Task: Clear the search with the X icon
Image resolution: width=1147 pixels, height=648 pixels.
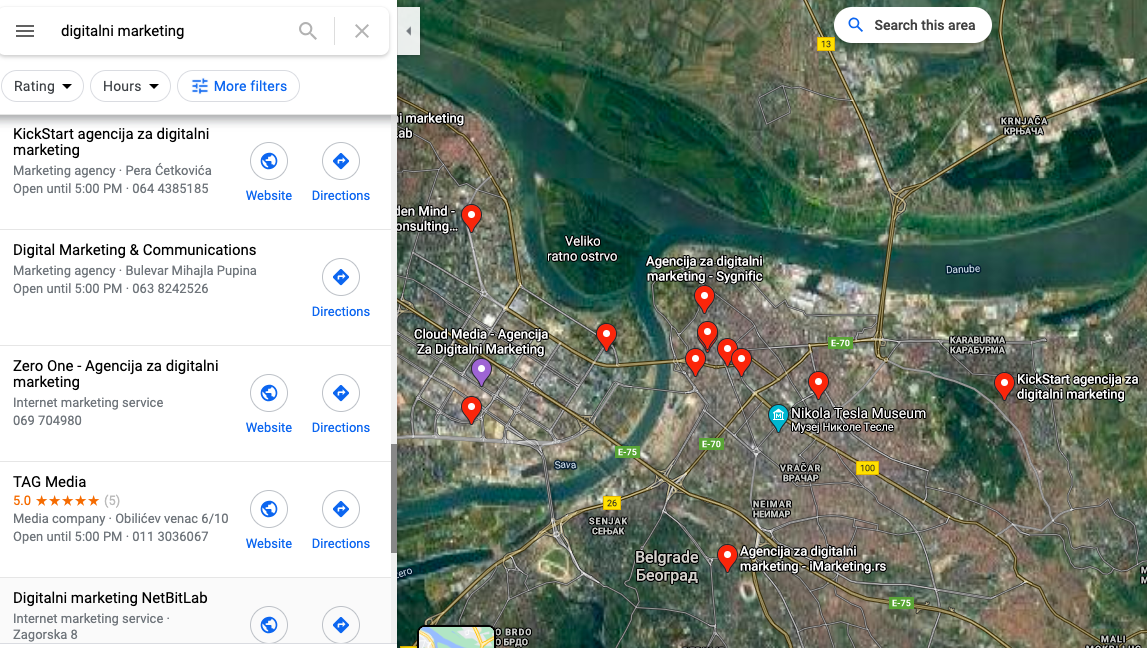Action: click(361, 31)
